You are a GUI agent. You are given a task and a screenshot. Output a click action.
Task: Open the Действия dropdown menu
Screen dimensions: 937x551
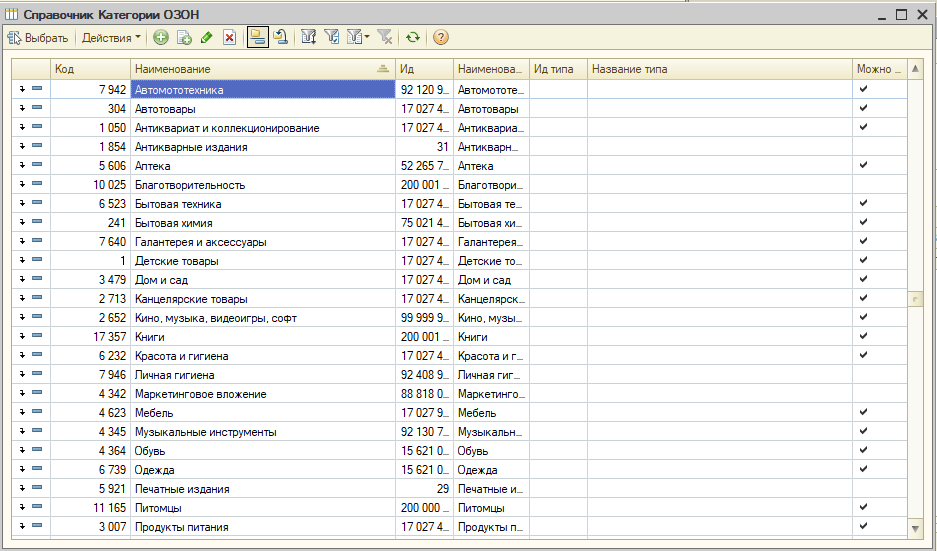pyautogui.click(x=111, y=38)
